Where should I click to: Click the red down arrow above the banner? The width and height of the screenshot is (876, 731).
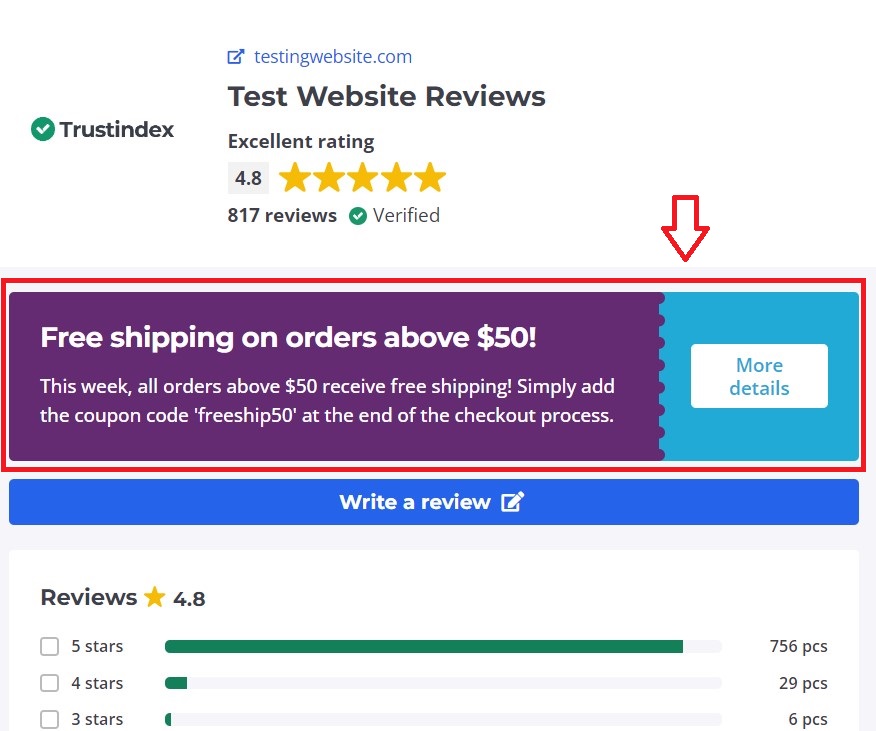[685, 227]
